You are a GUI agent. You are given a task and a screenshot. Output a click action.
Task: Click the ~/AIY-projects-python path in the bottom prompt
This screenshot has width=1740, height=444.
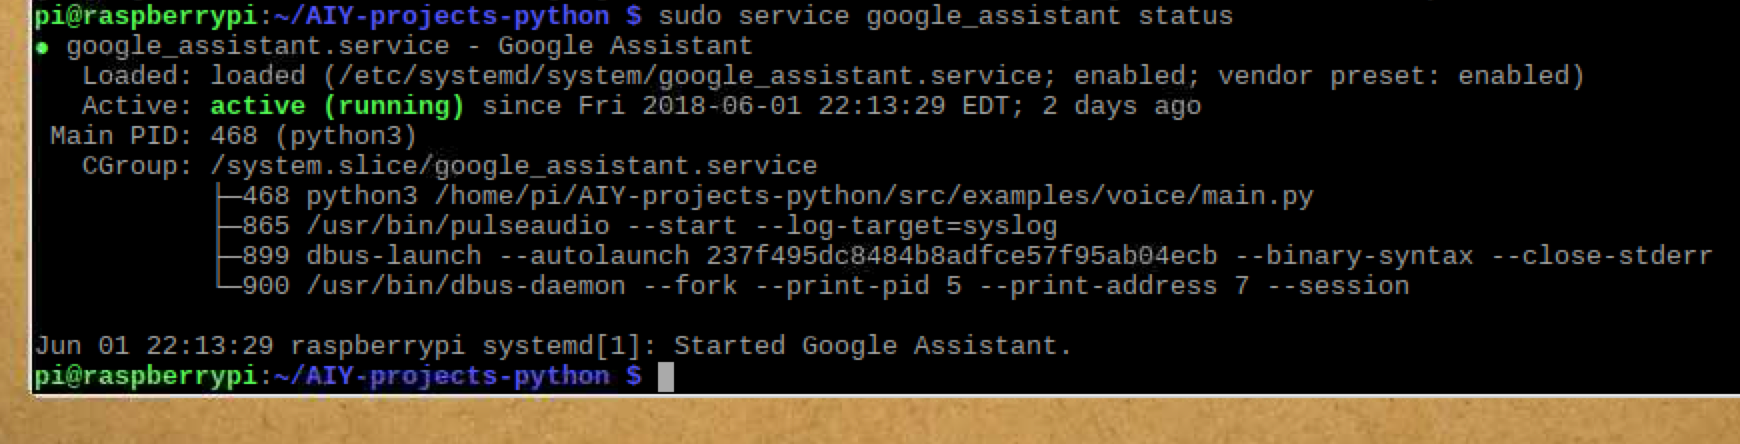point(441,376)
